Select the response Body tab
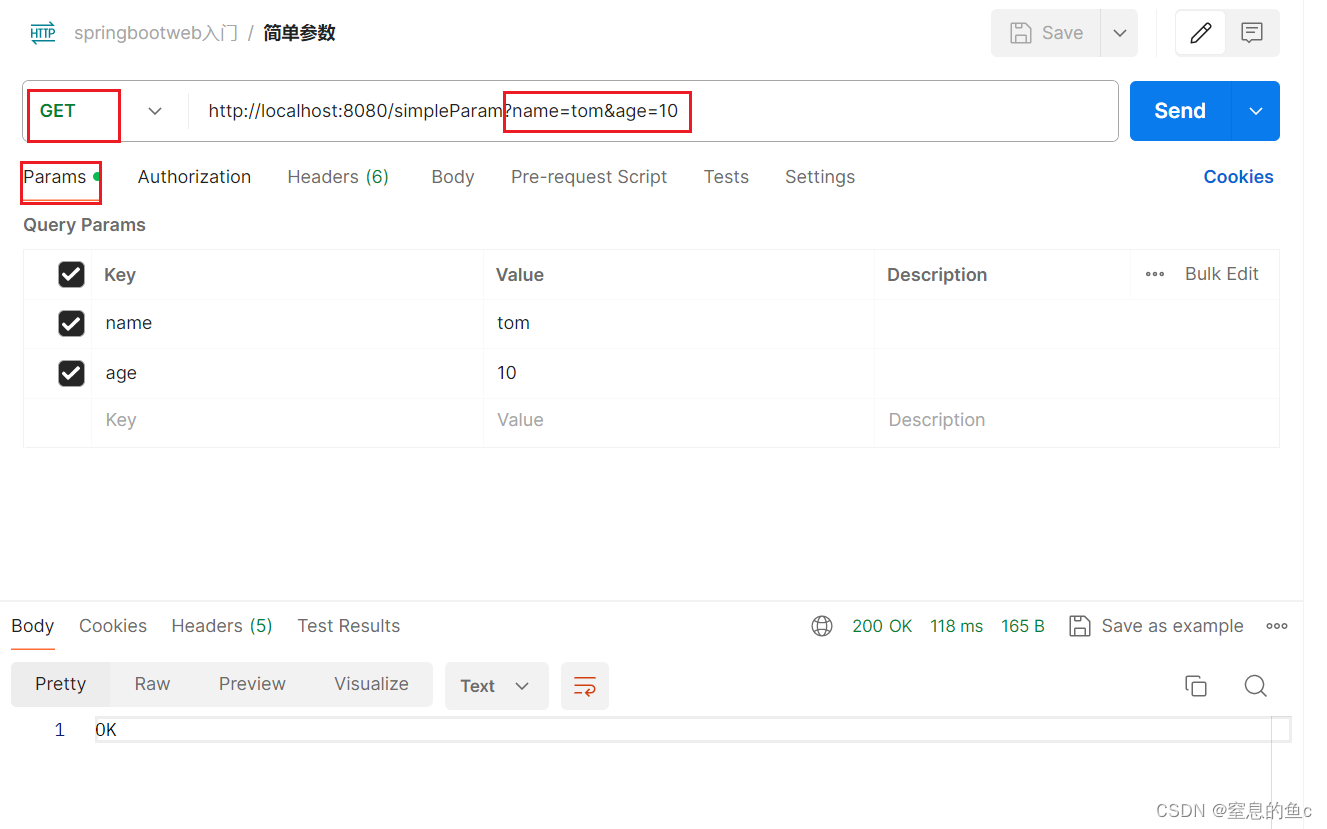The height and width of the screenshot is (829, 1327). point(33,626)
